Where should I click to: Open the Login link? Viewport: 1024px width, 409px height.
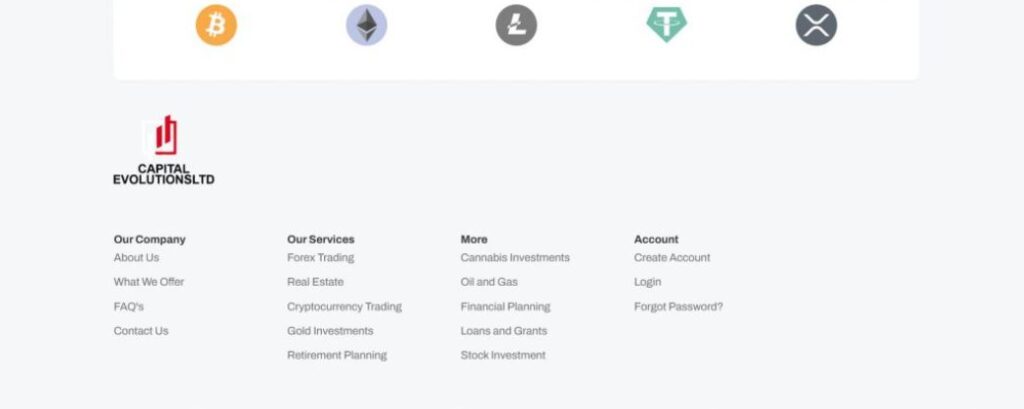coord(647,282)
